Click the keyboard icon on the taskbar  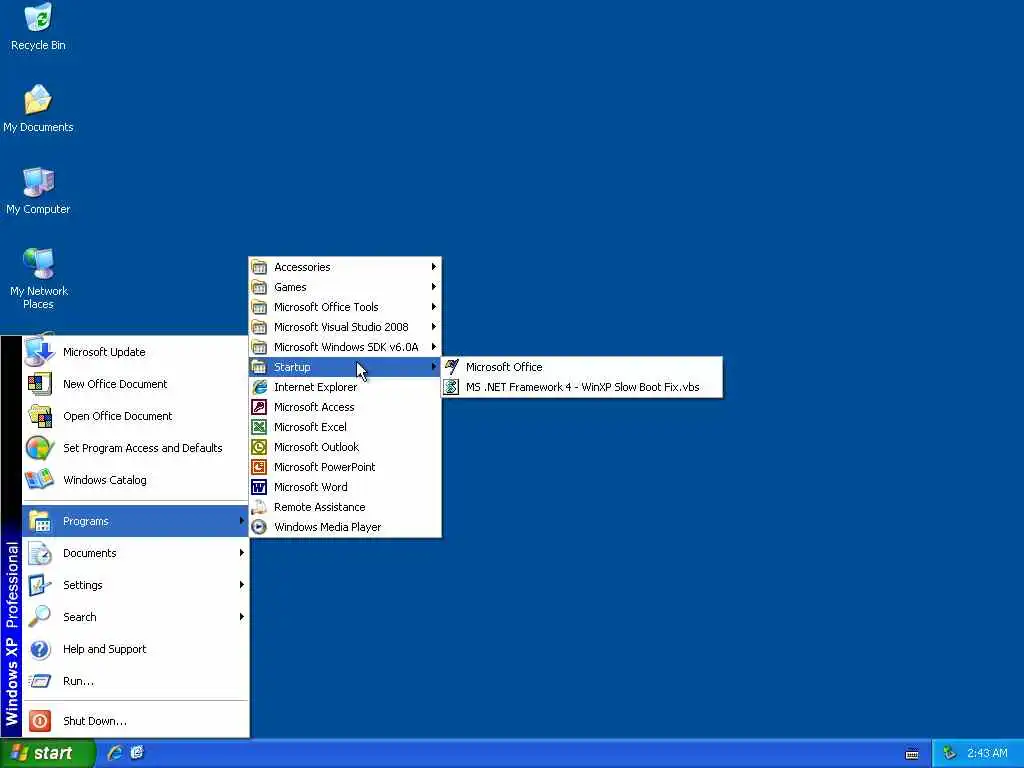[x=912, y=754]
